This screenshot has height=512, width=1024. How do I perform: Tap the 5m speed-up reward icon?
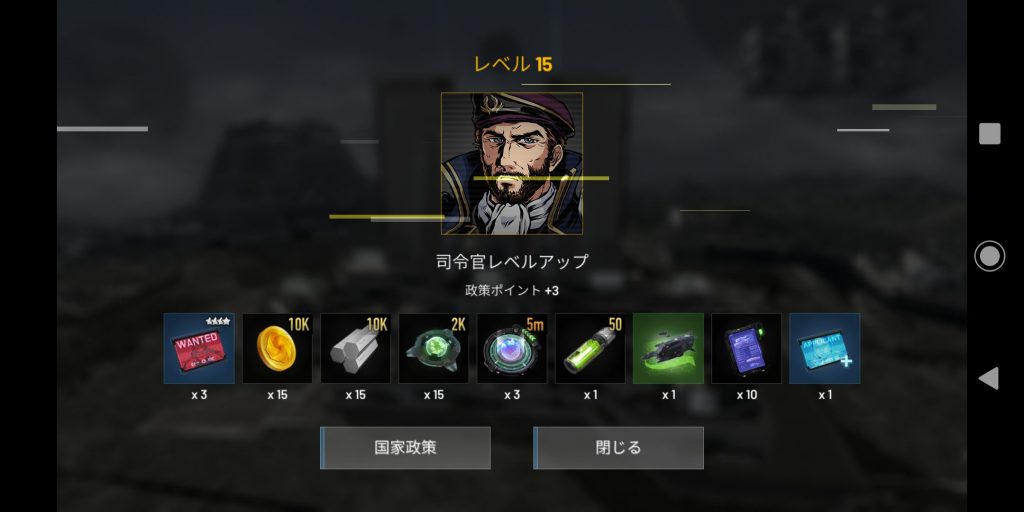pyautogui.click(x=512, y=348)
